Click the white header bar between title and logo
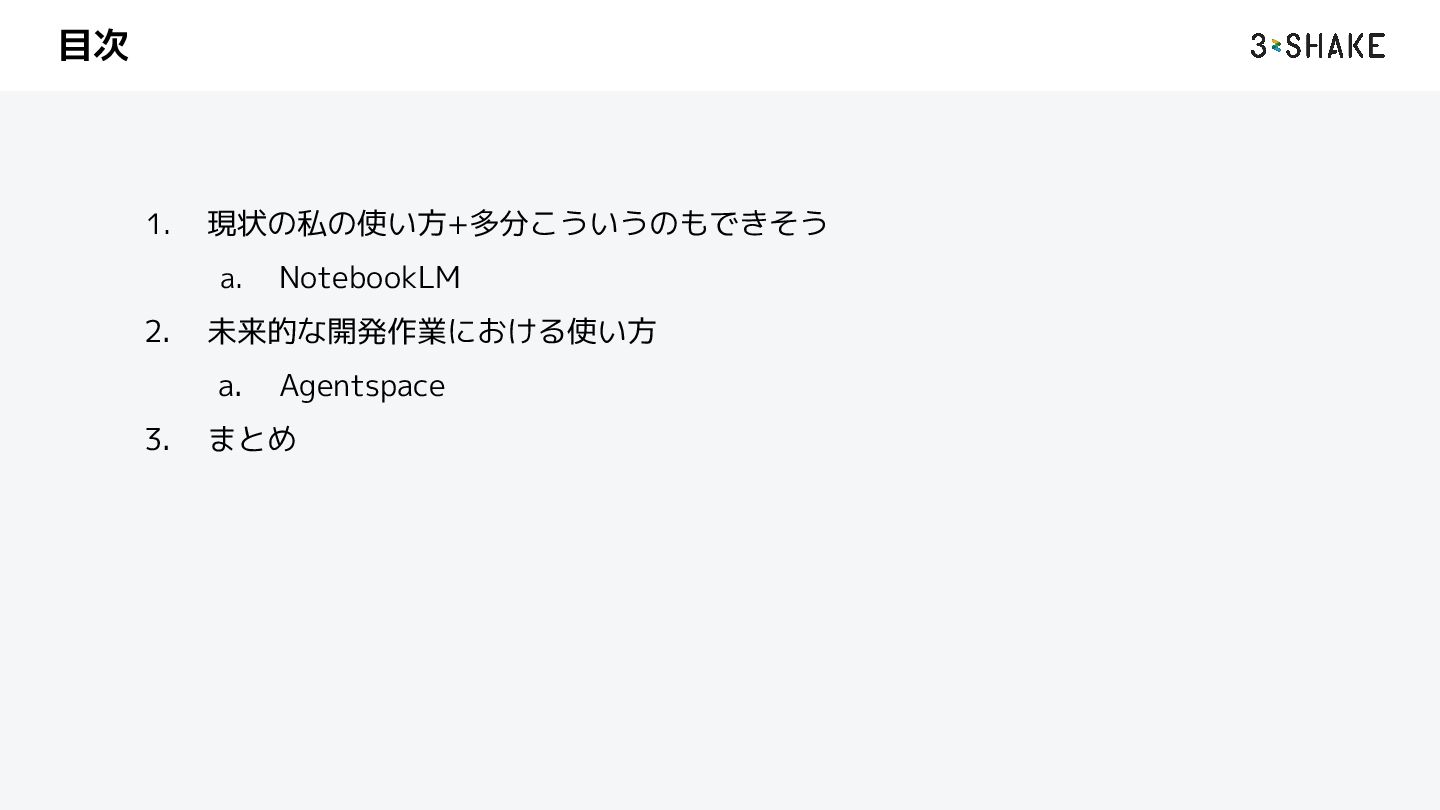This screenshot has height=810, width=1440. tap(690, 45)
